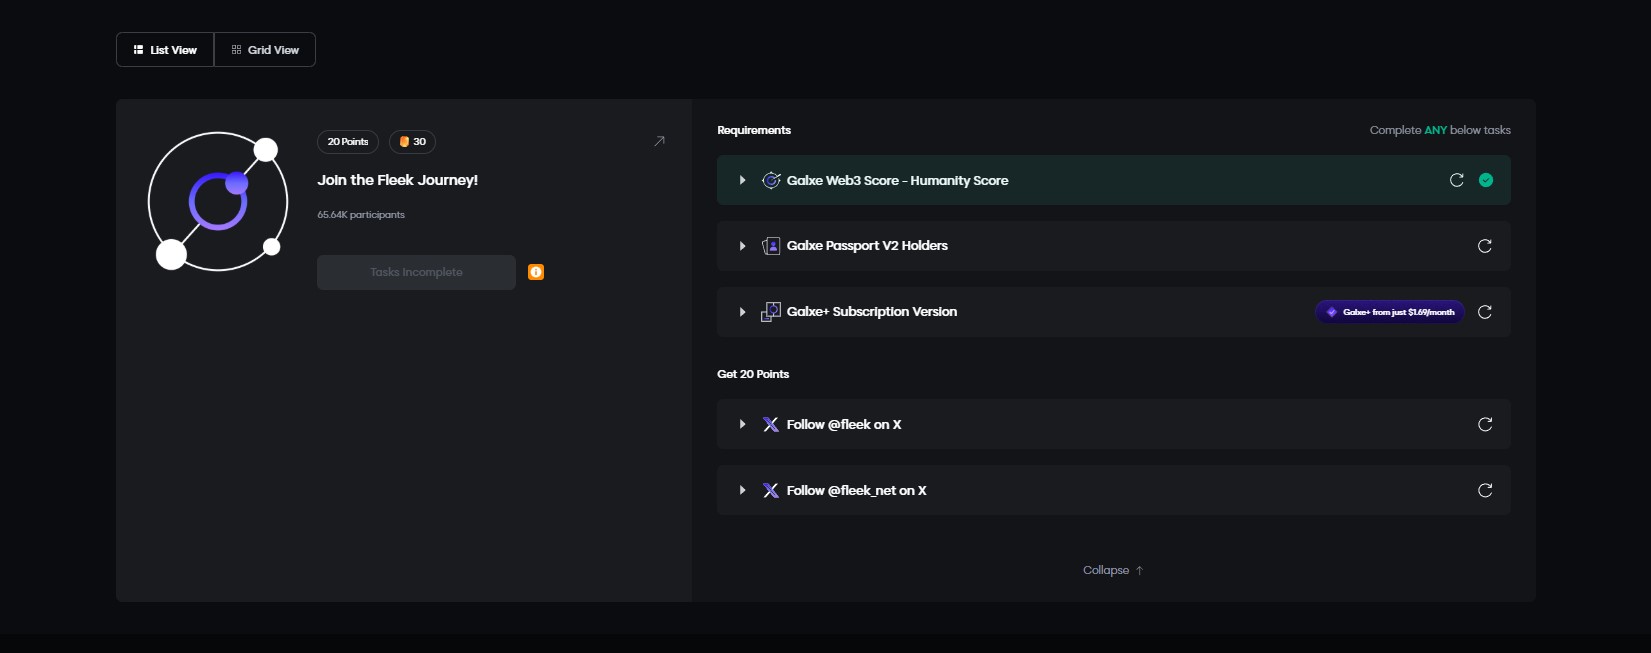Image resolution: width=1651 pixels, height=653 pixels.
Task: Click the 20 Points badge
Action: point(348,142)
